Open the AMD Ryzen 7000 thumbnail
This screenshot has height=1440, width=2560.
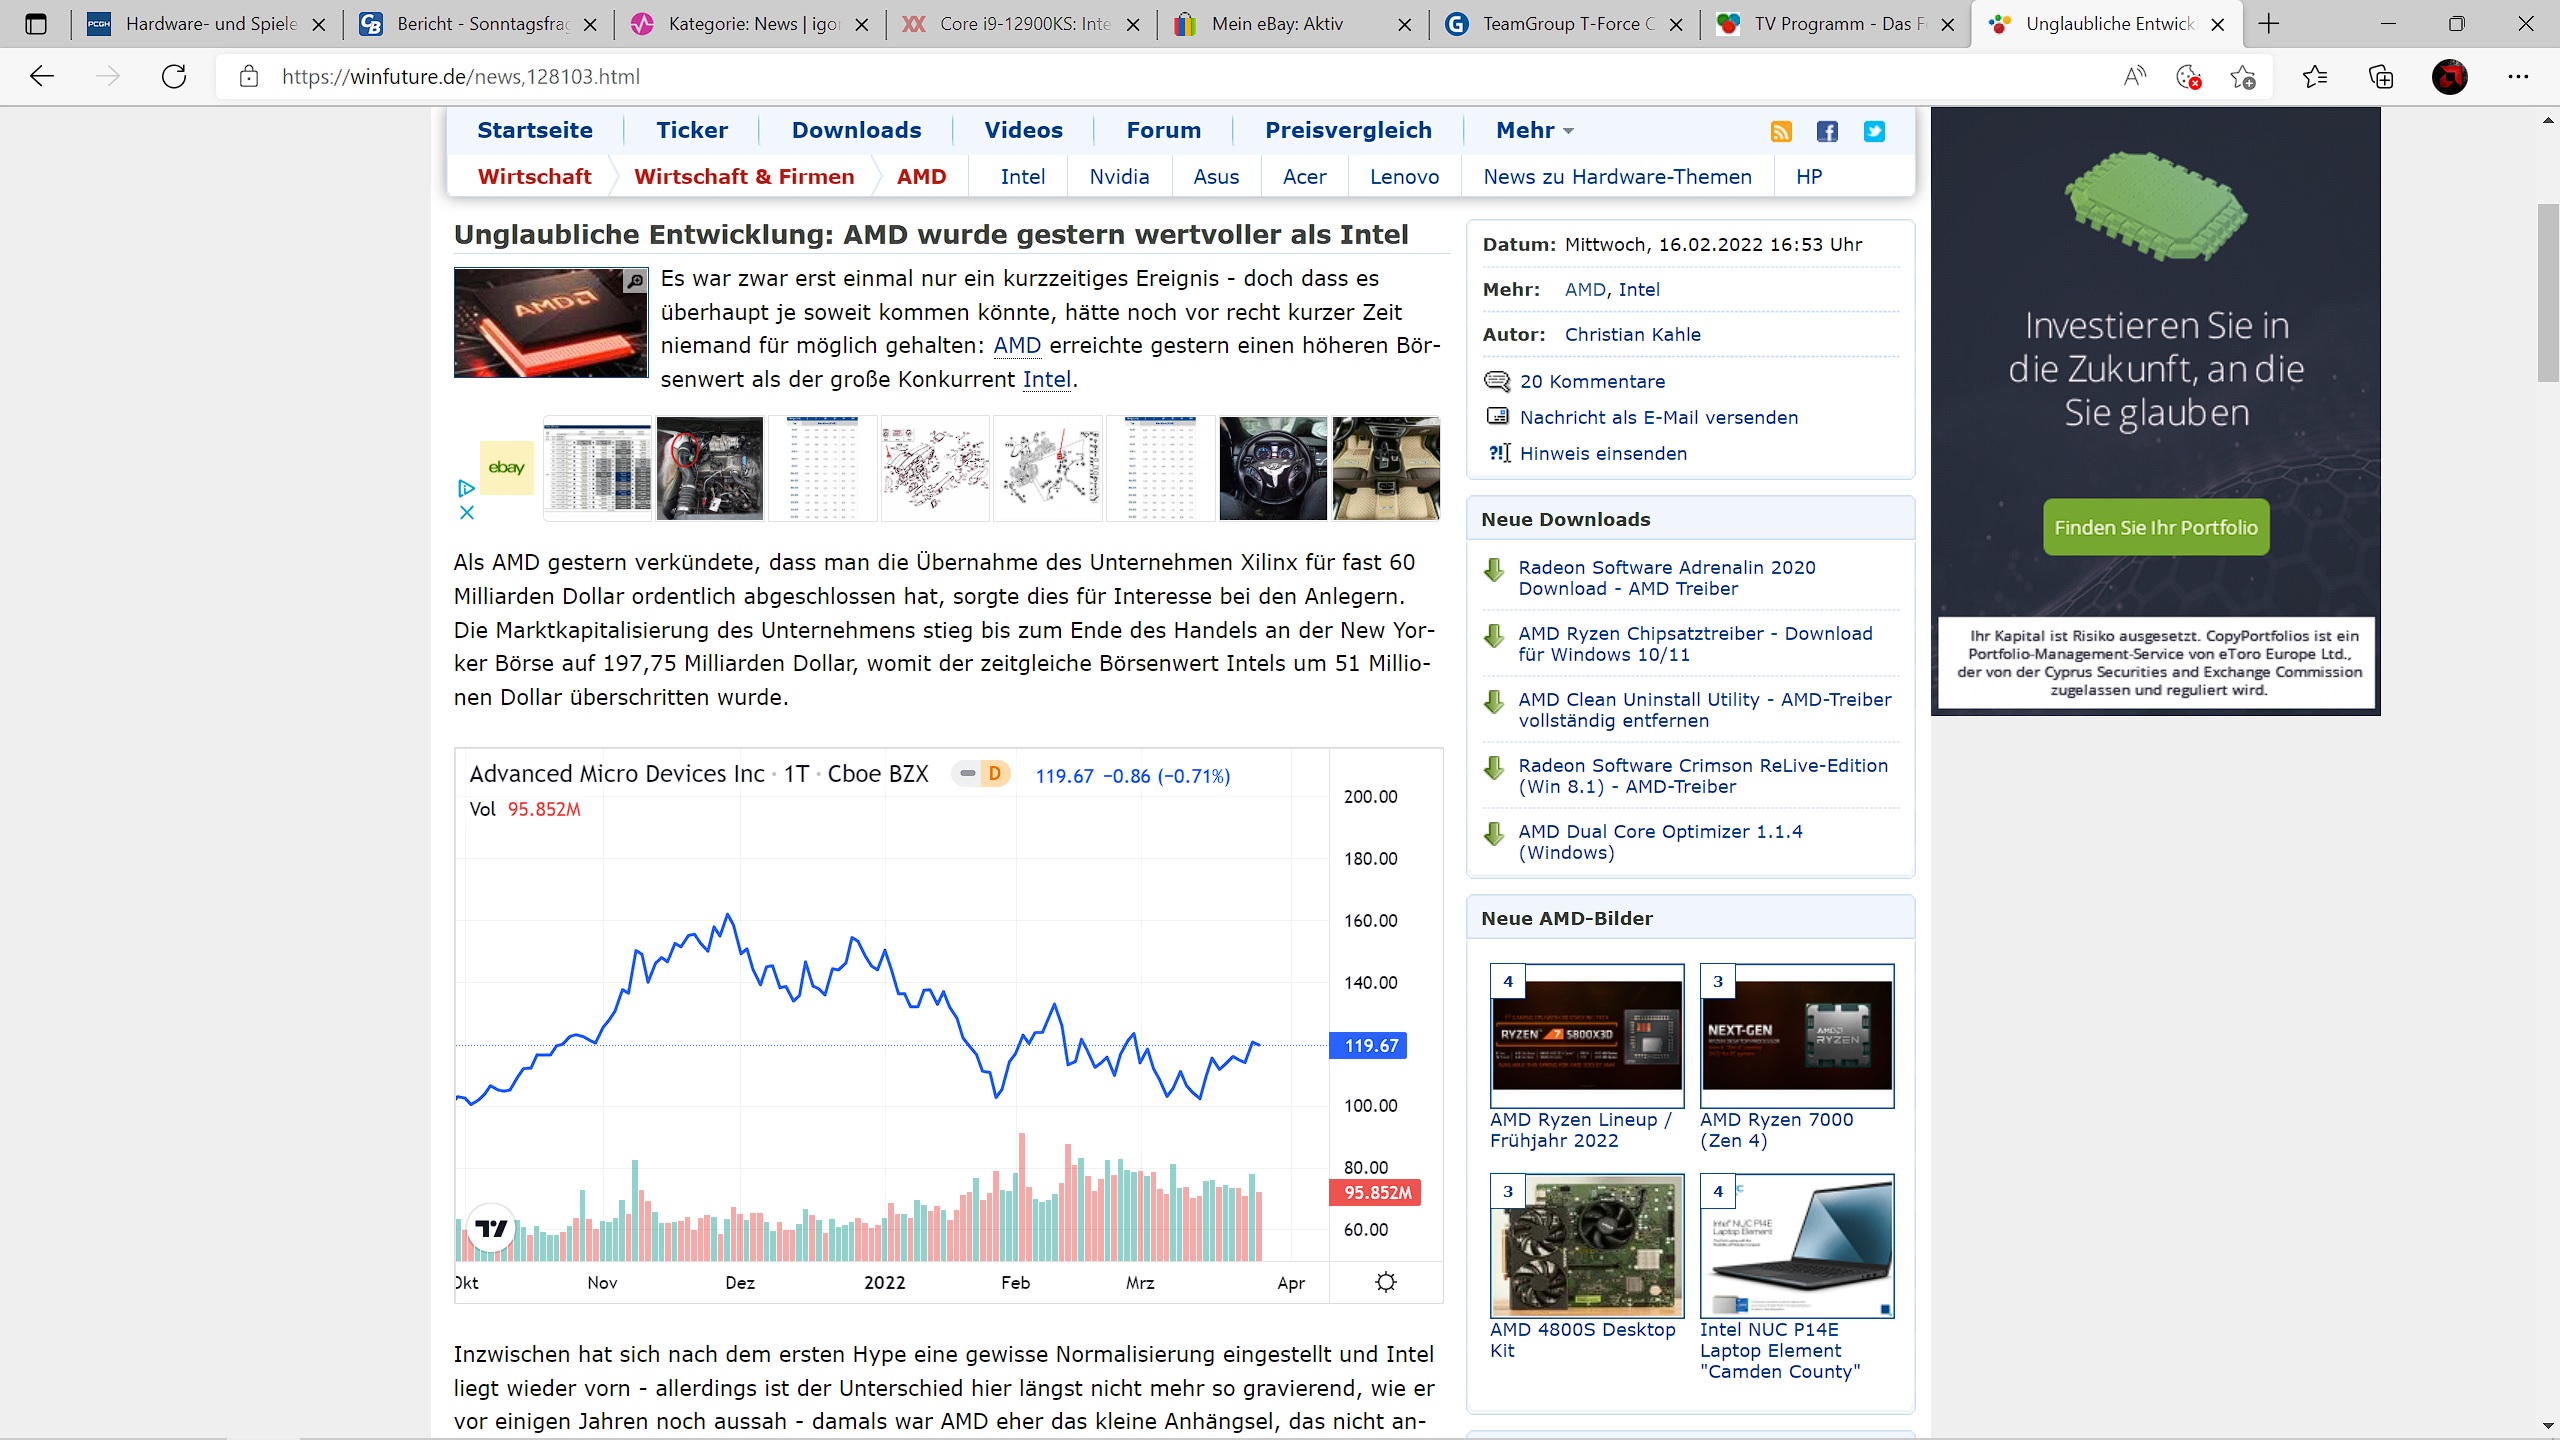1796,1036
